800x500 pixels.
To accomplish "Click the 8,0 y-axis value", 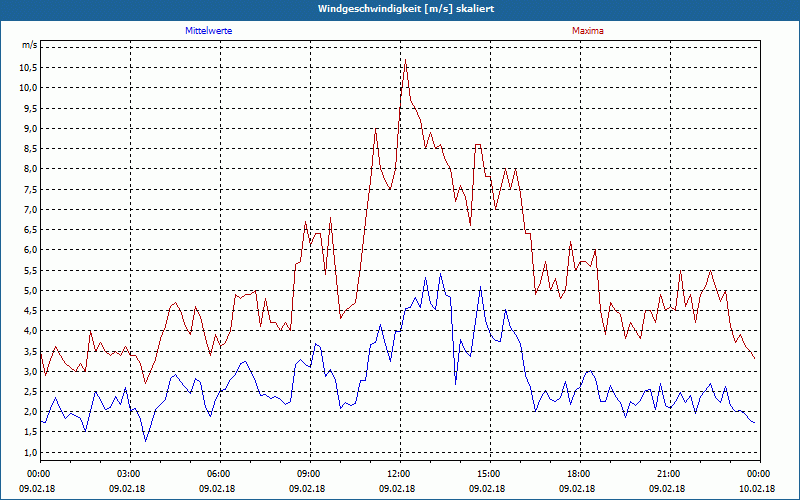I will click(30, 169).
